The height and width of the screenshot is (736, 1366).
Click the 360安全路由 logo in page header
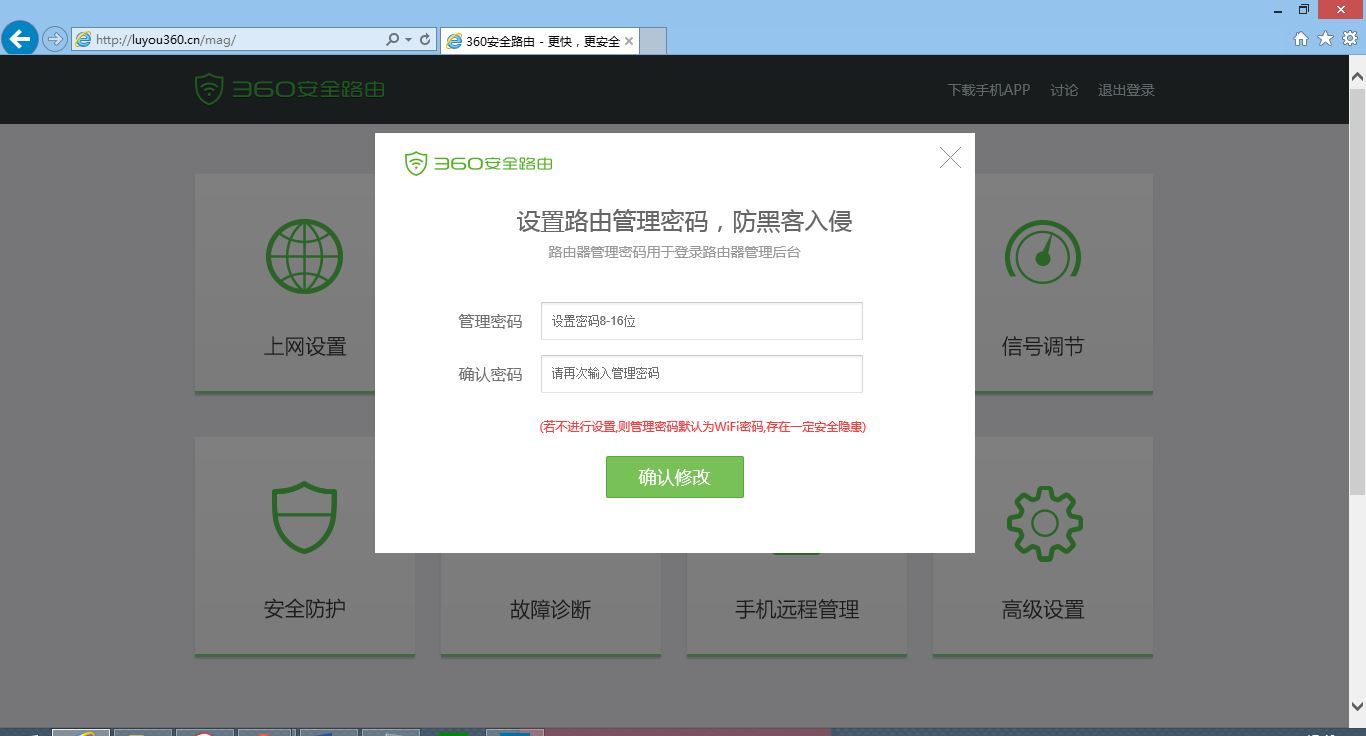point(289,89)
